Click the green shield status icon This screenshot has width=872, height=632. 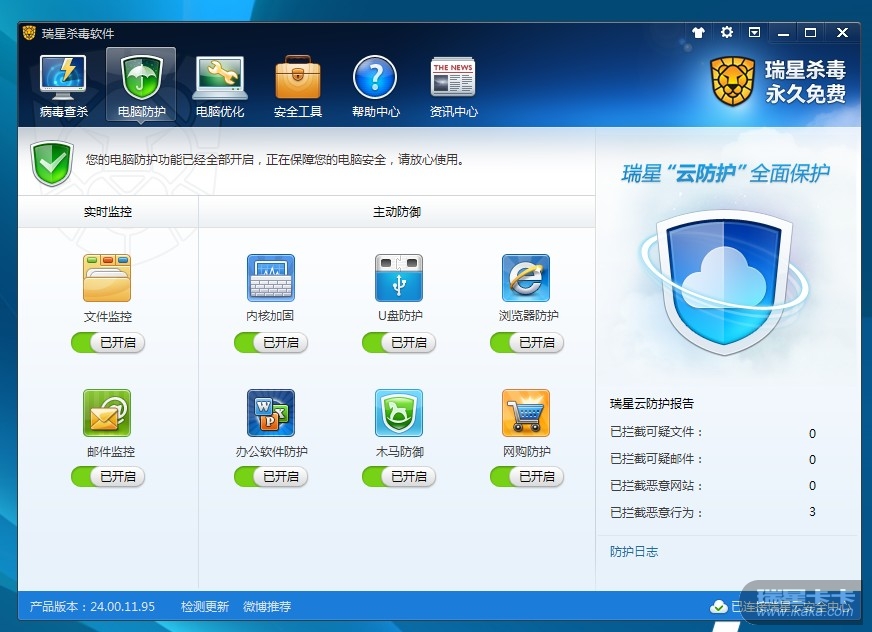(52, 162)
